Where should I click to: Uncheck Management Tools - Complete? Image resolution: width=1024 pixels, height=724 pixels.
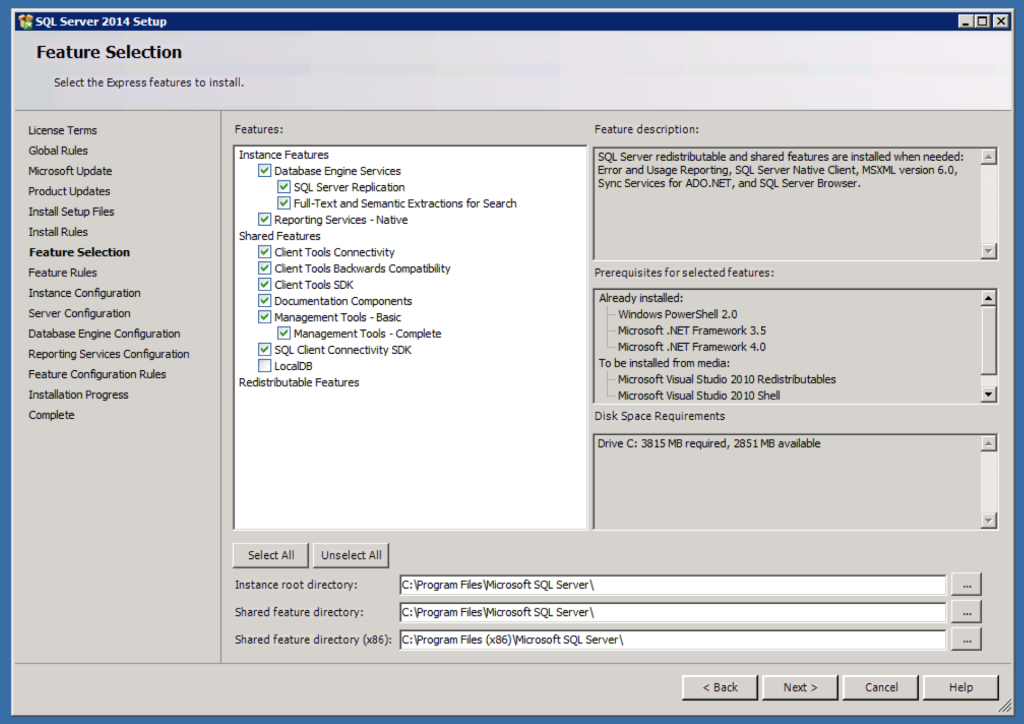[x=284, y=333]
